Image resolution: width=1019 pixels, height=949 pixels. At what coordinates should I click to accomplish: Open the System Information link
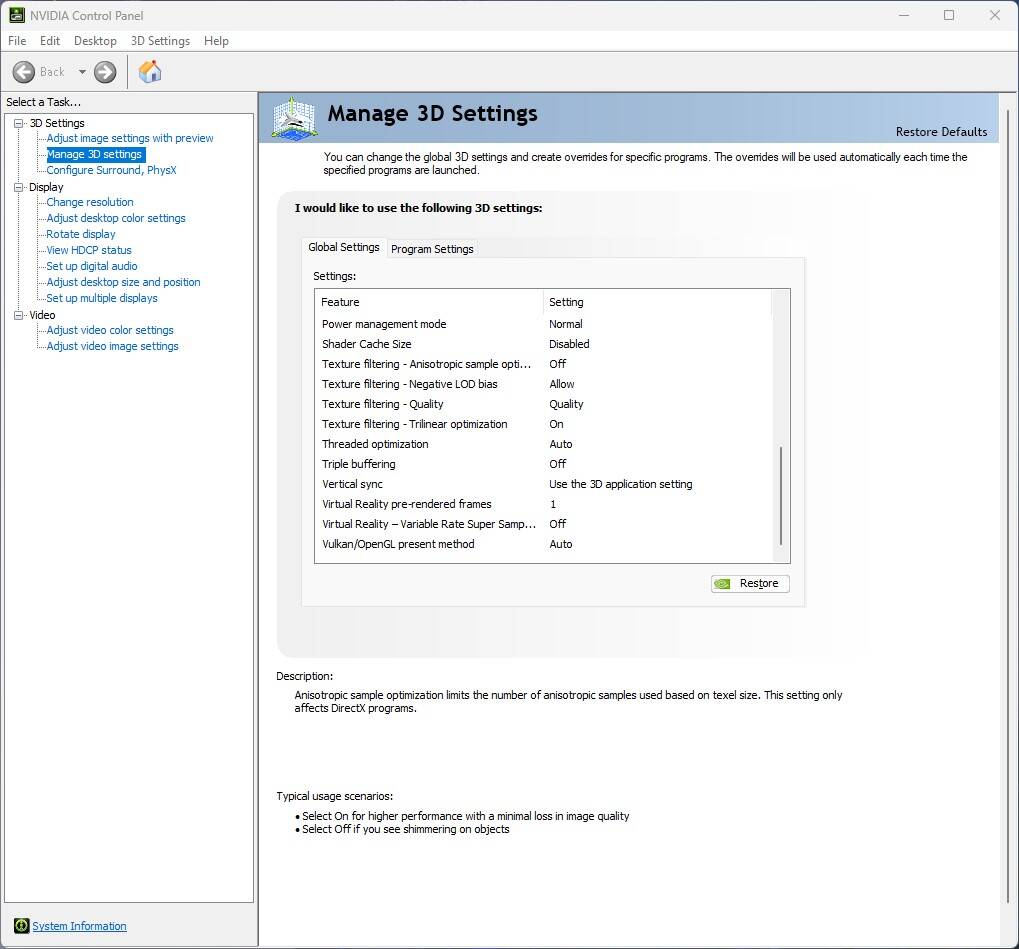(x=79, y=926)
